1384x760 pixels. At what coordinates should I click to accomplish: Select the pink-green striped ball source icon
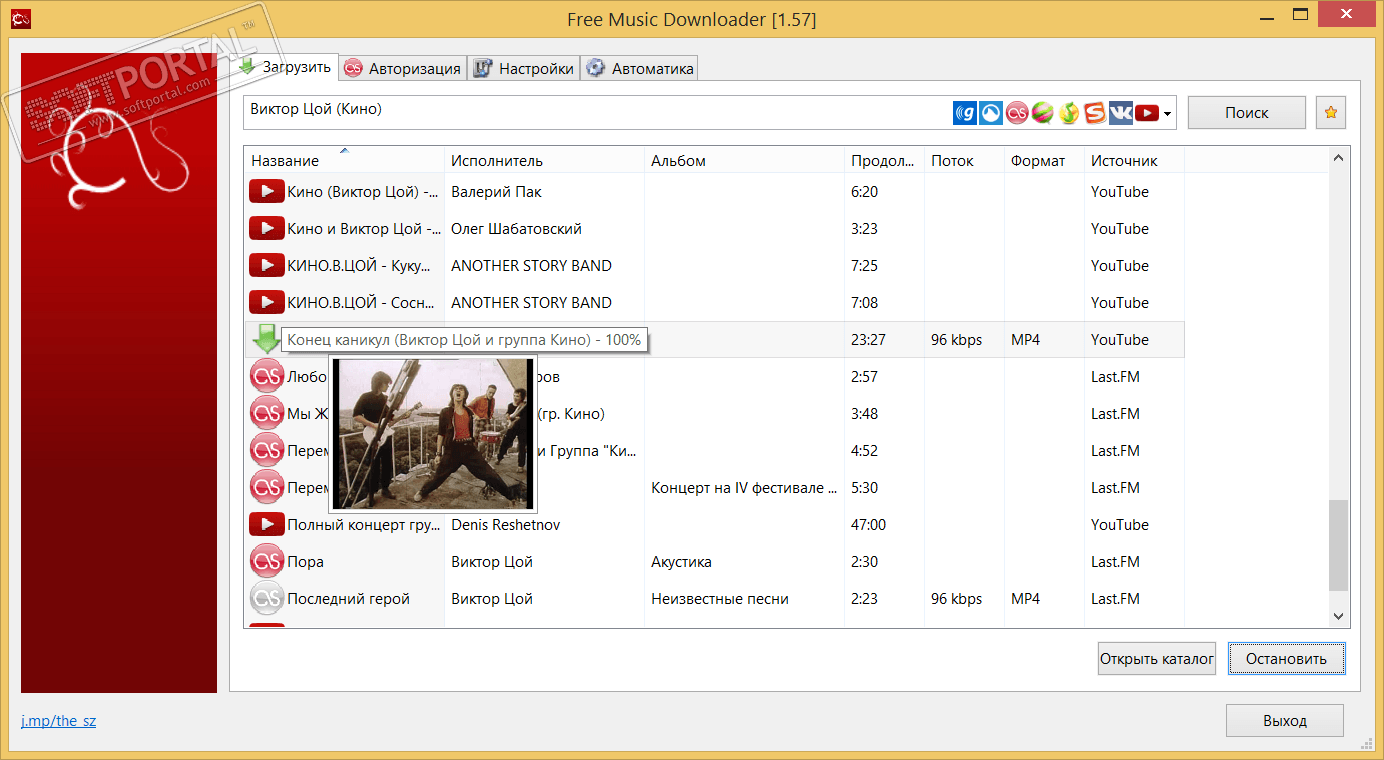(1043, 113)
